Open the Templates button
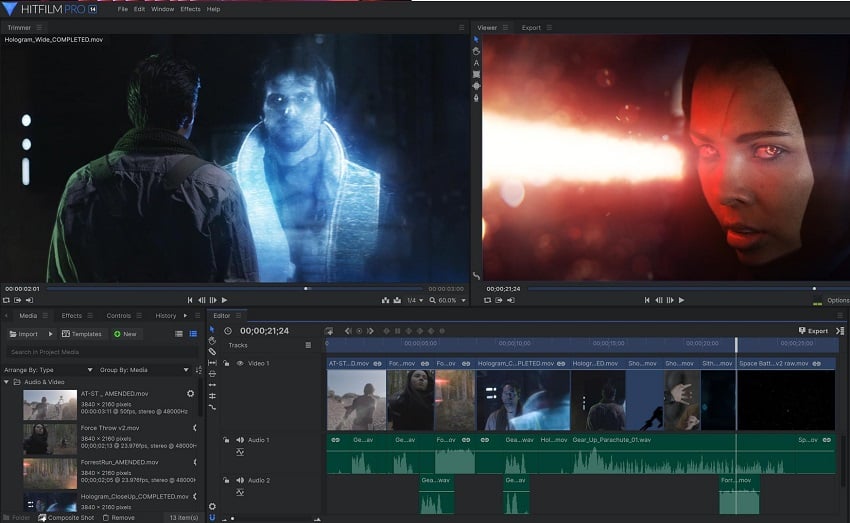Image resolution: width=850 pixels, height=523 pixels. [x=82, y=334]
